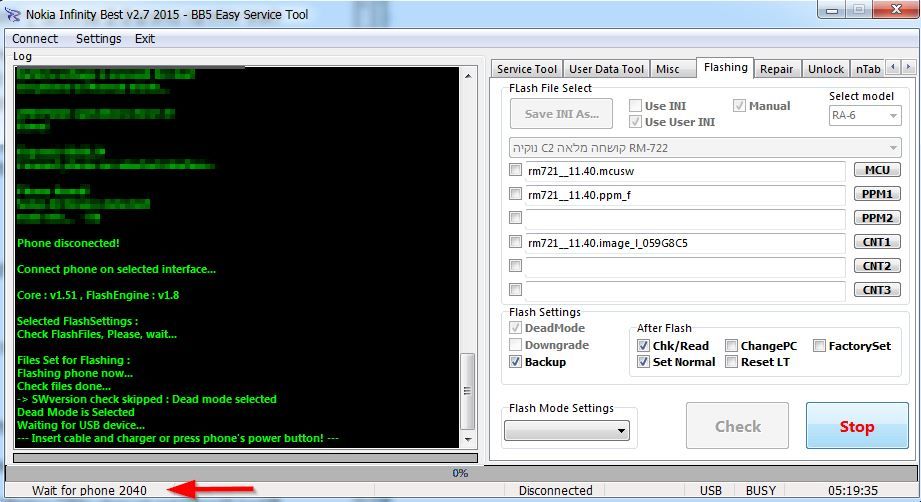Screen dimensions: 921x502
Task: Uncheck the Set Normal option
Action: pos(643,362)
